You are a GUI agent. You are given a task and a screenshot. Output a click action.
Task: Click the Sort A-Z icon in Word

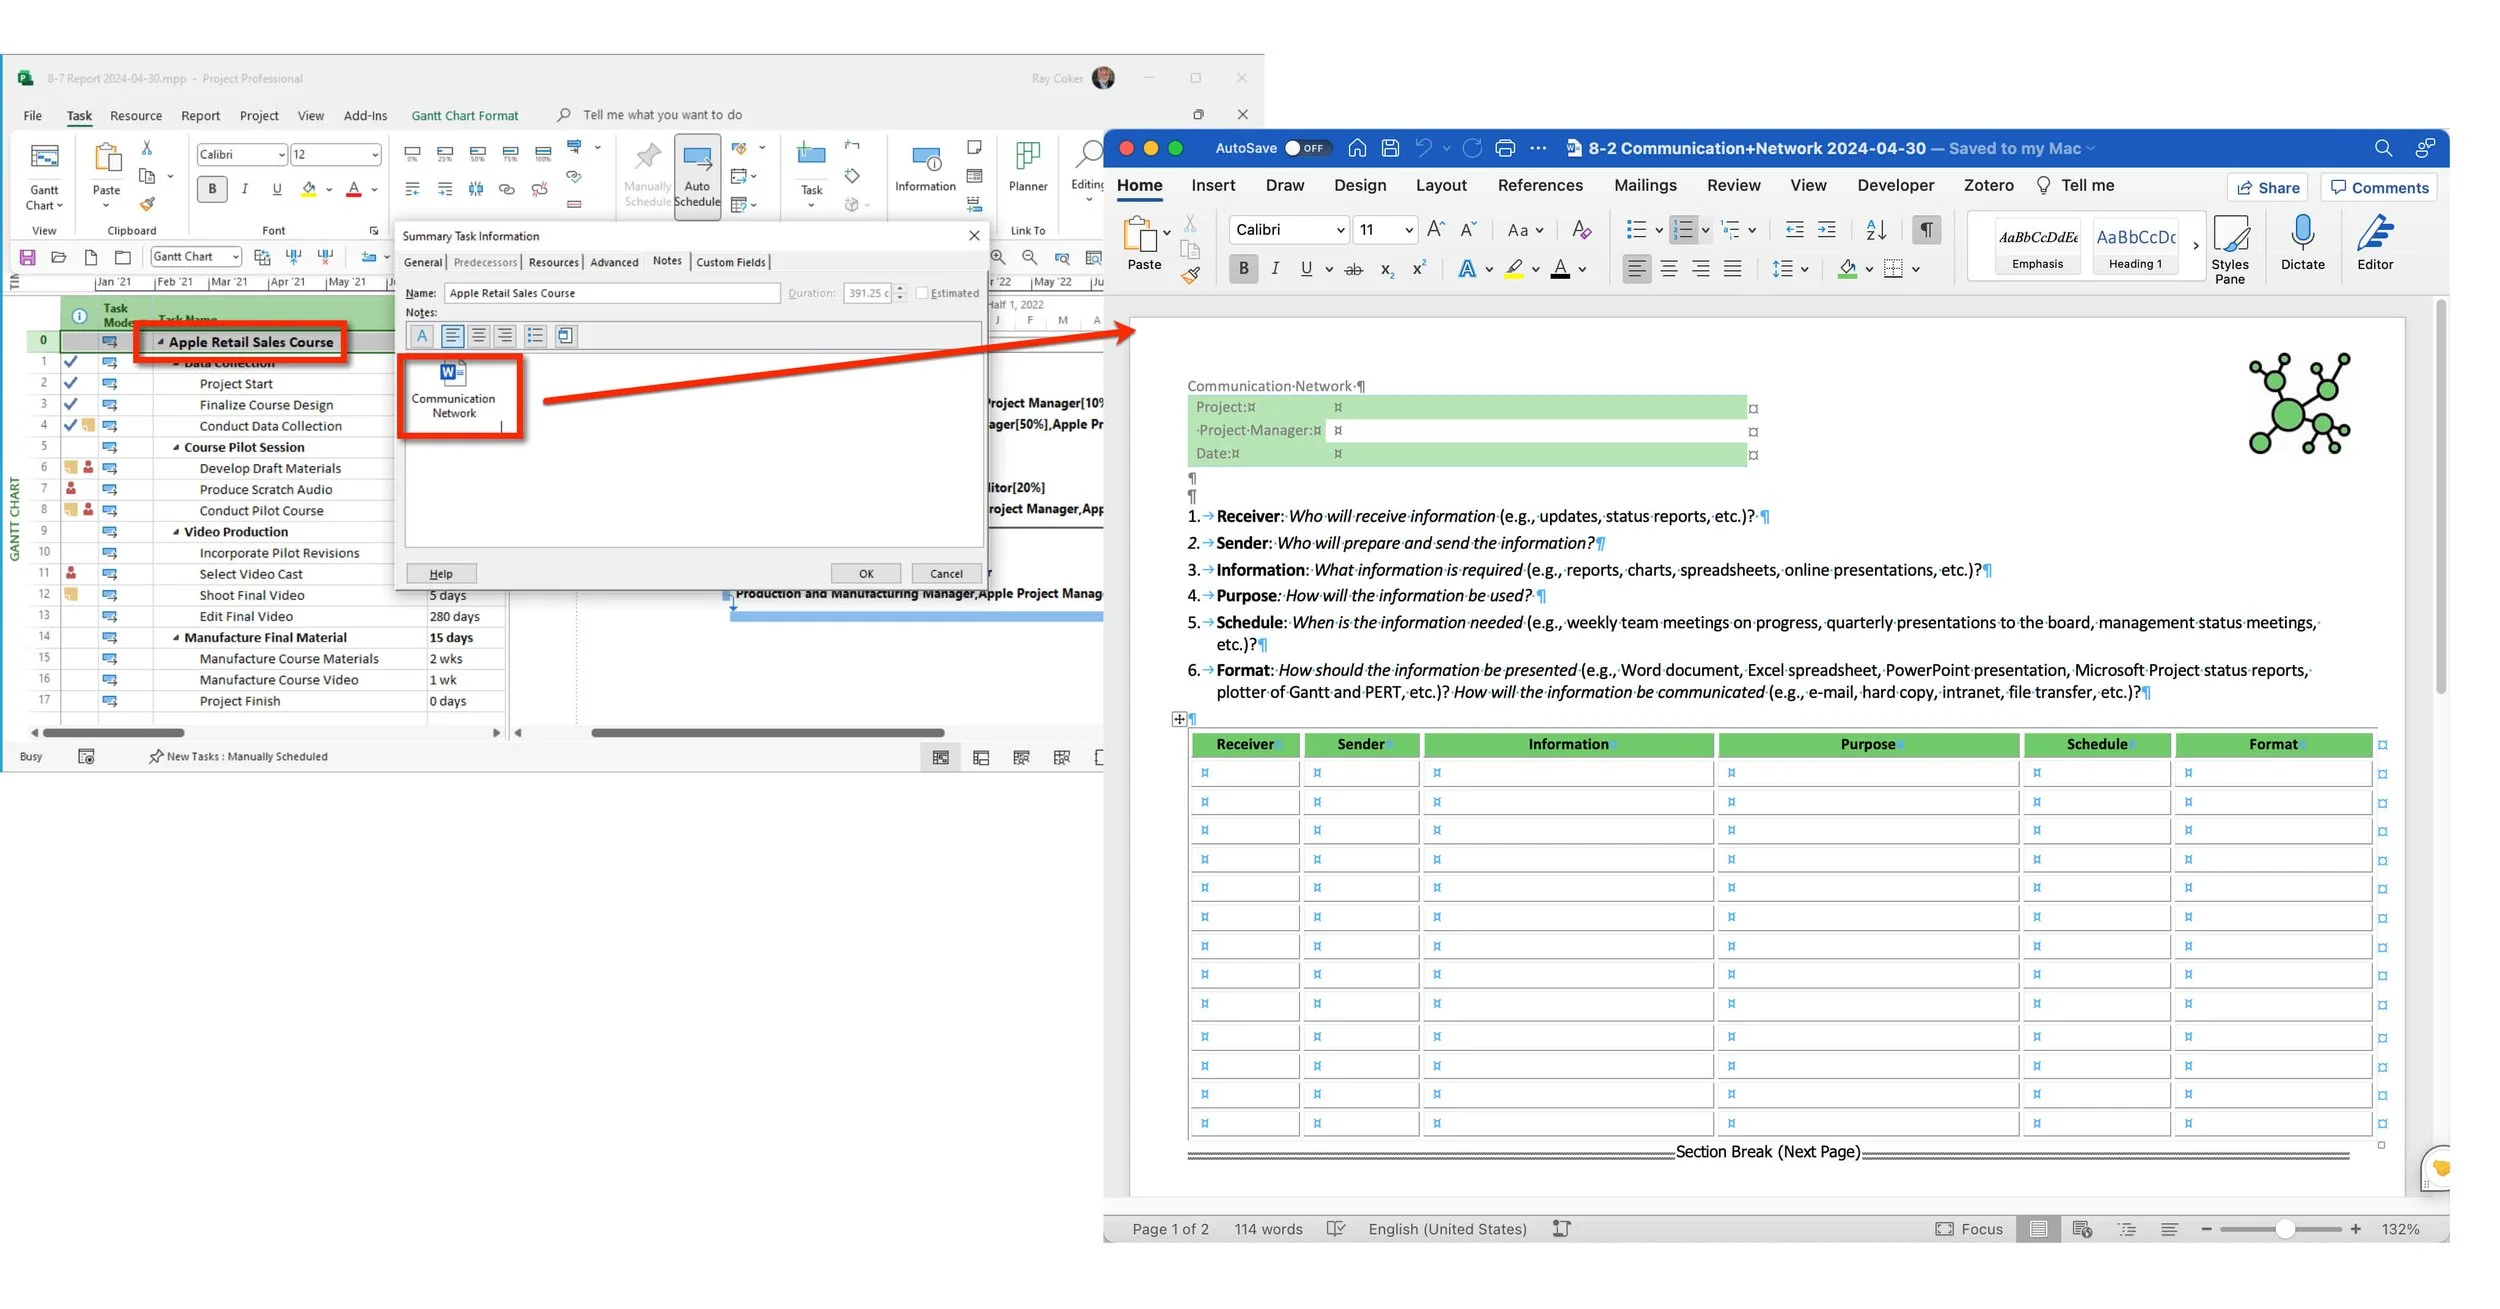point(1876,230)
